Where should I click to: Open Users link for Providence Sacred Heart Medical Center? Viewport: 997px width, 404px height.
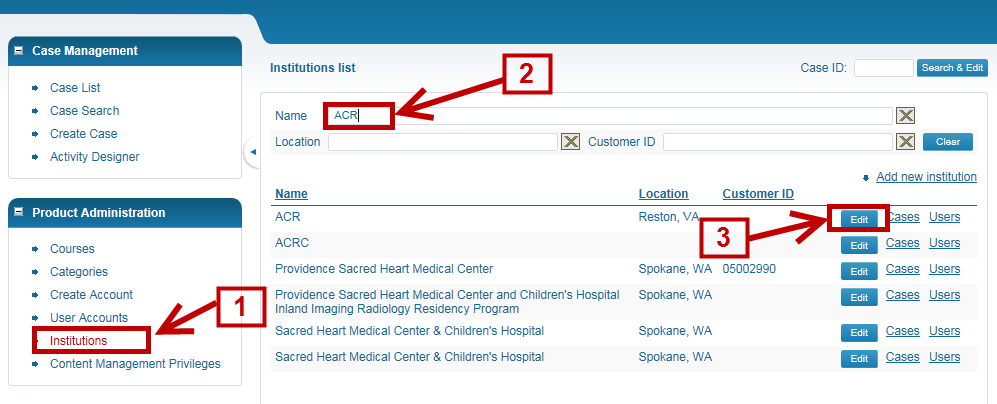tap(944, 269)
